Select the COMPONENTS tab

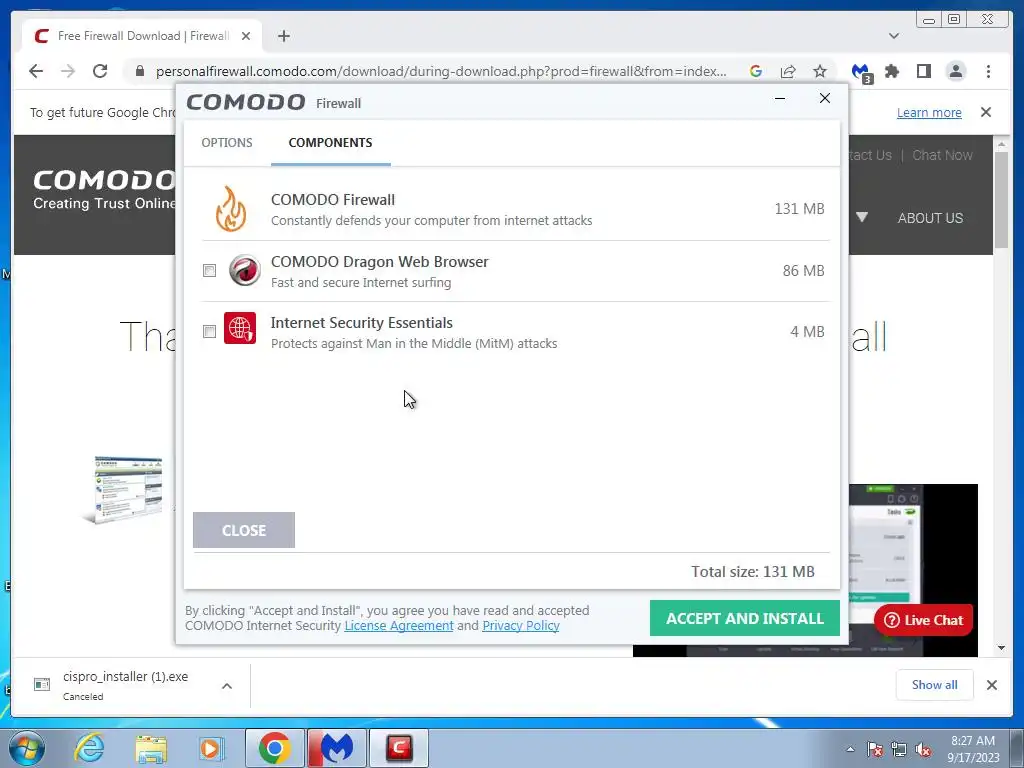click(x=330, y=142)
